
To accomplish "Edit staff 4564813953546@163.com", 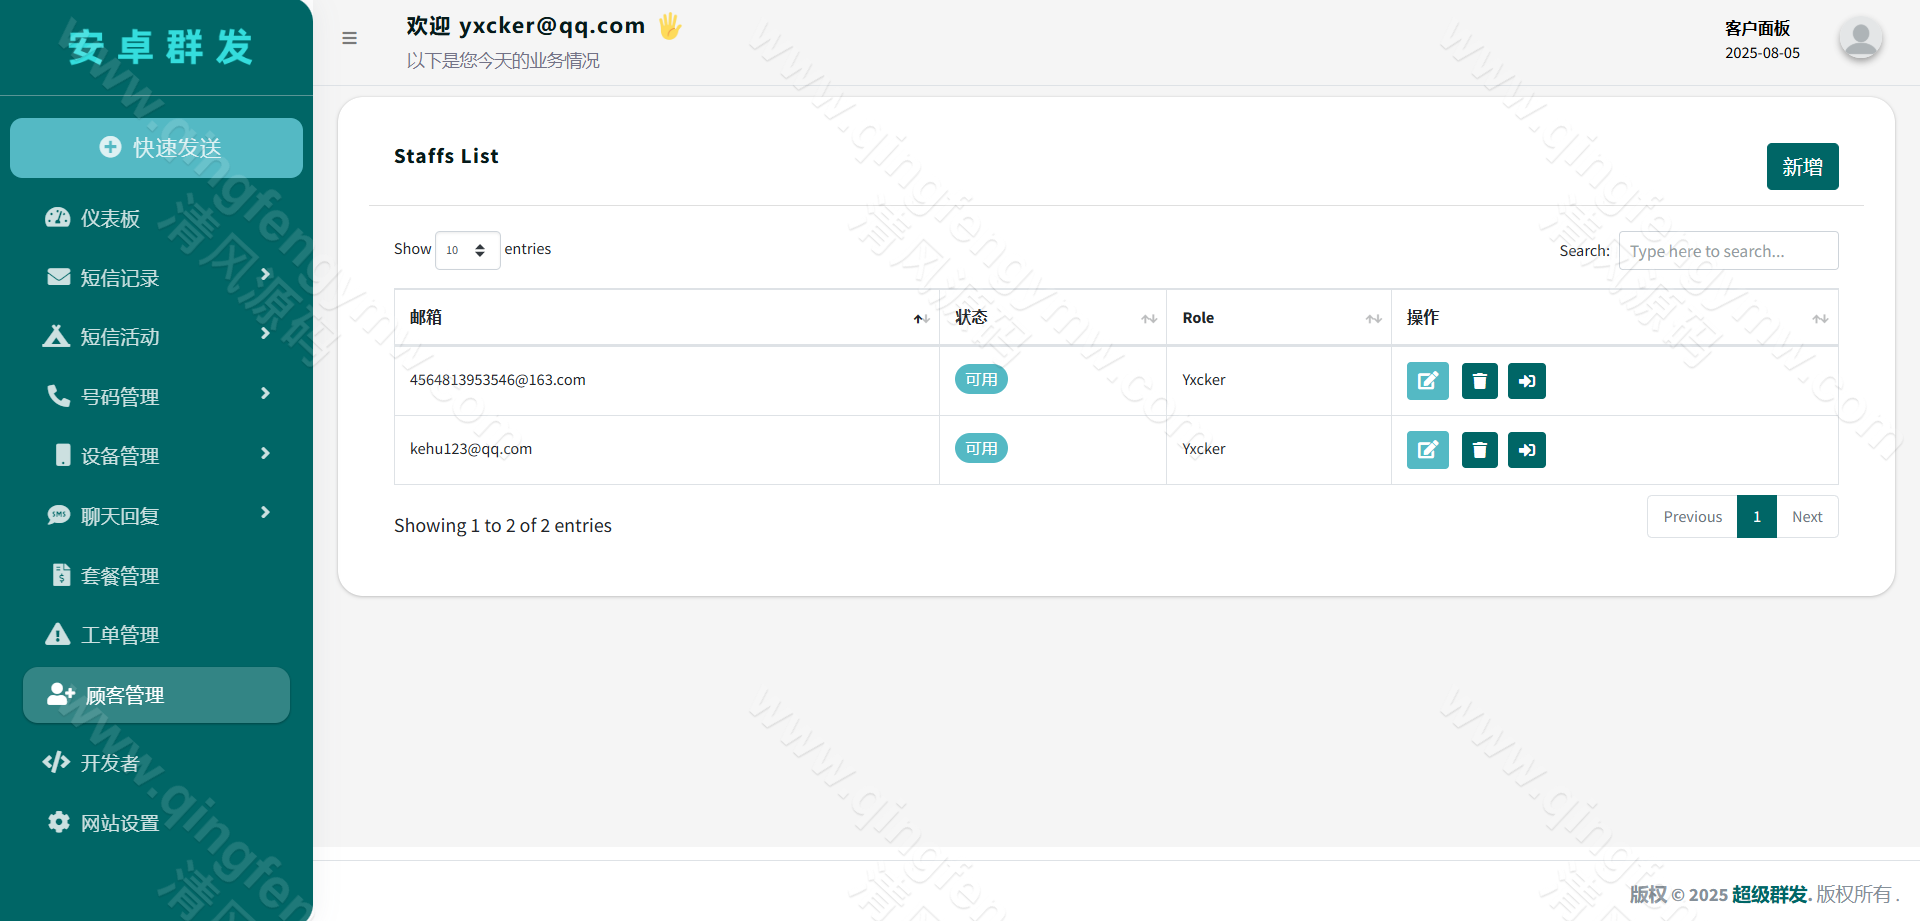I will click(x=1428, y=381).
